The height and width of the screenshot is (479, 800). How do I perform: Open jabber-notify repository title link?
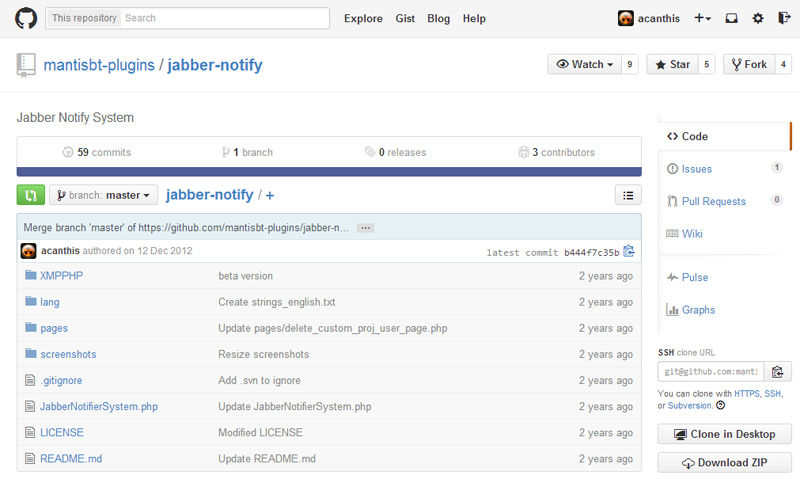[x=215, y=65]
